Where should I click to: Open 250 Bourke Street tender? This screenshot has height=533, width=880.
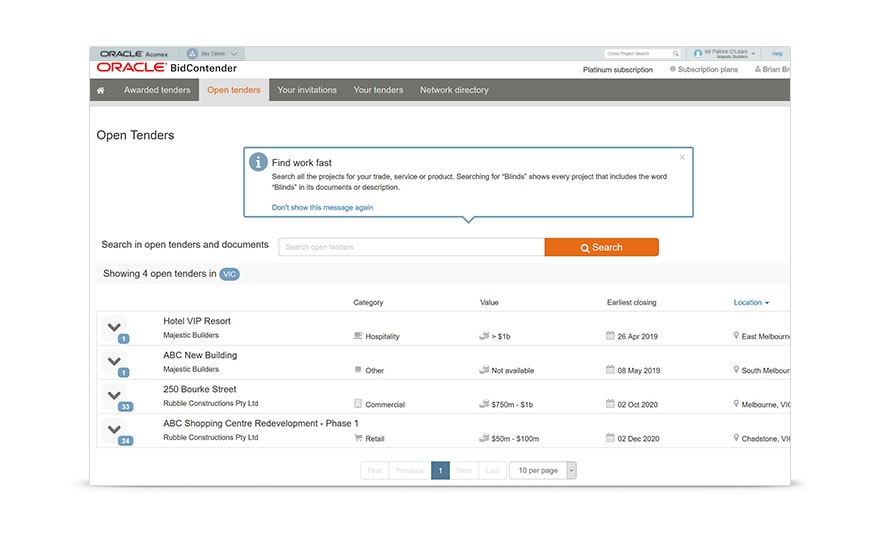click(199, 389)
